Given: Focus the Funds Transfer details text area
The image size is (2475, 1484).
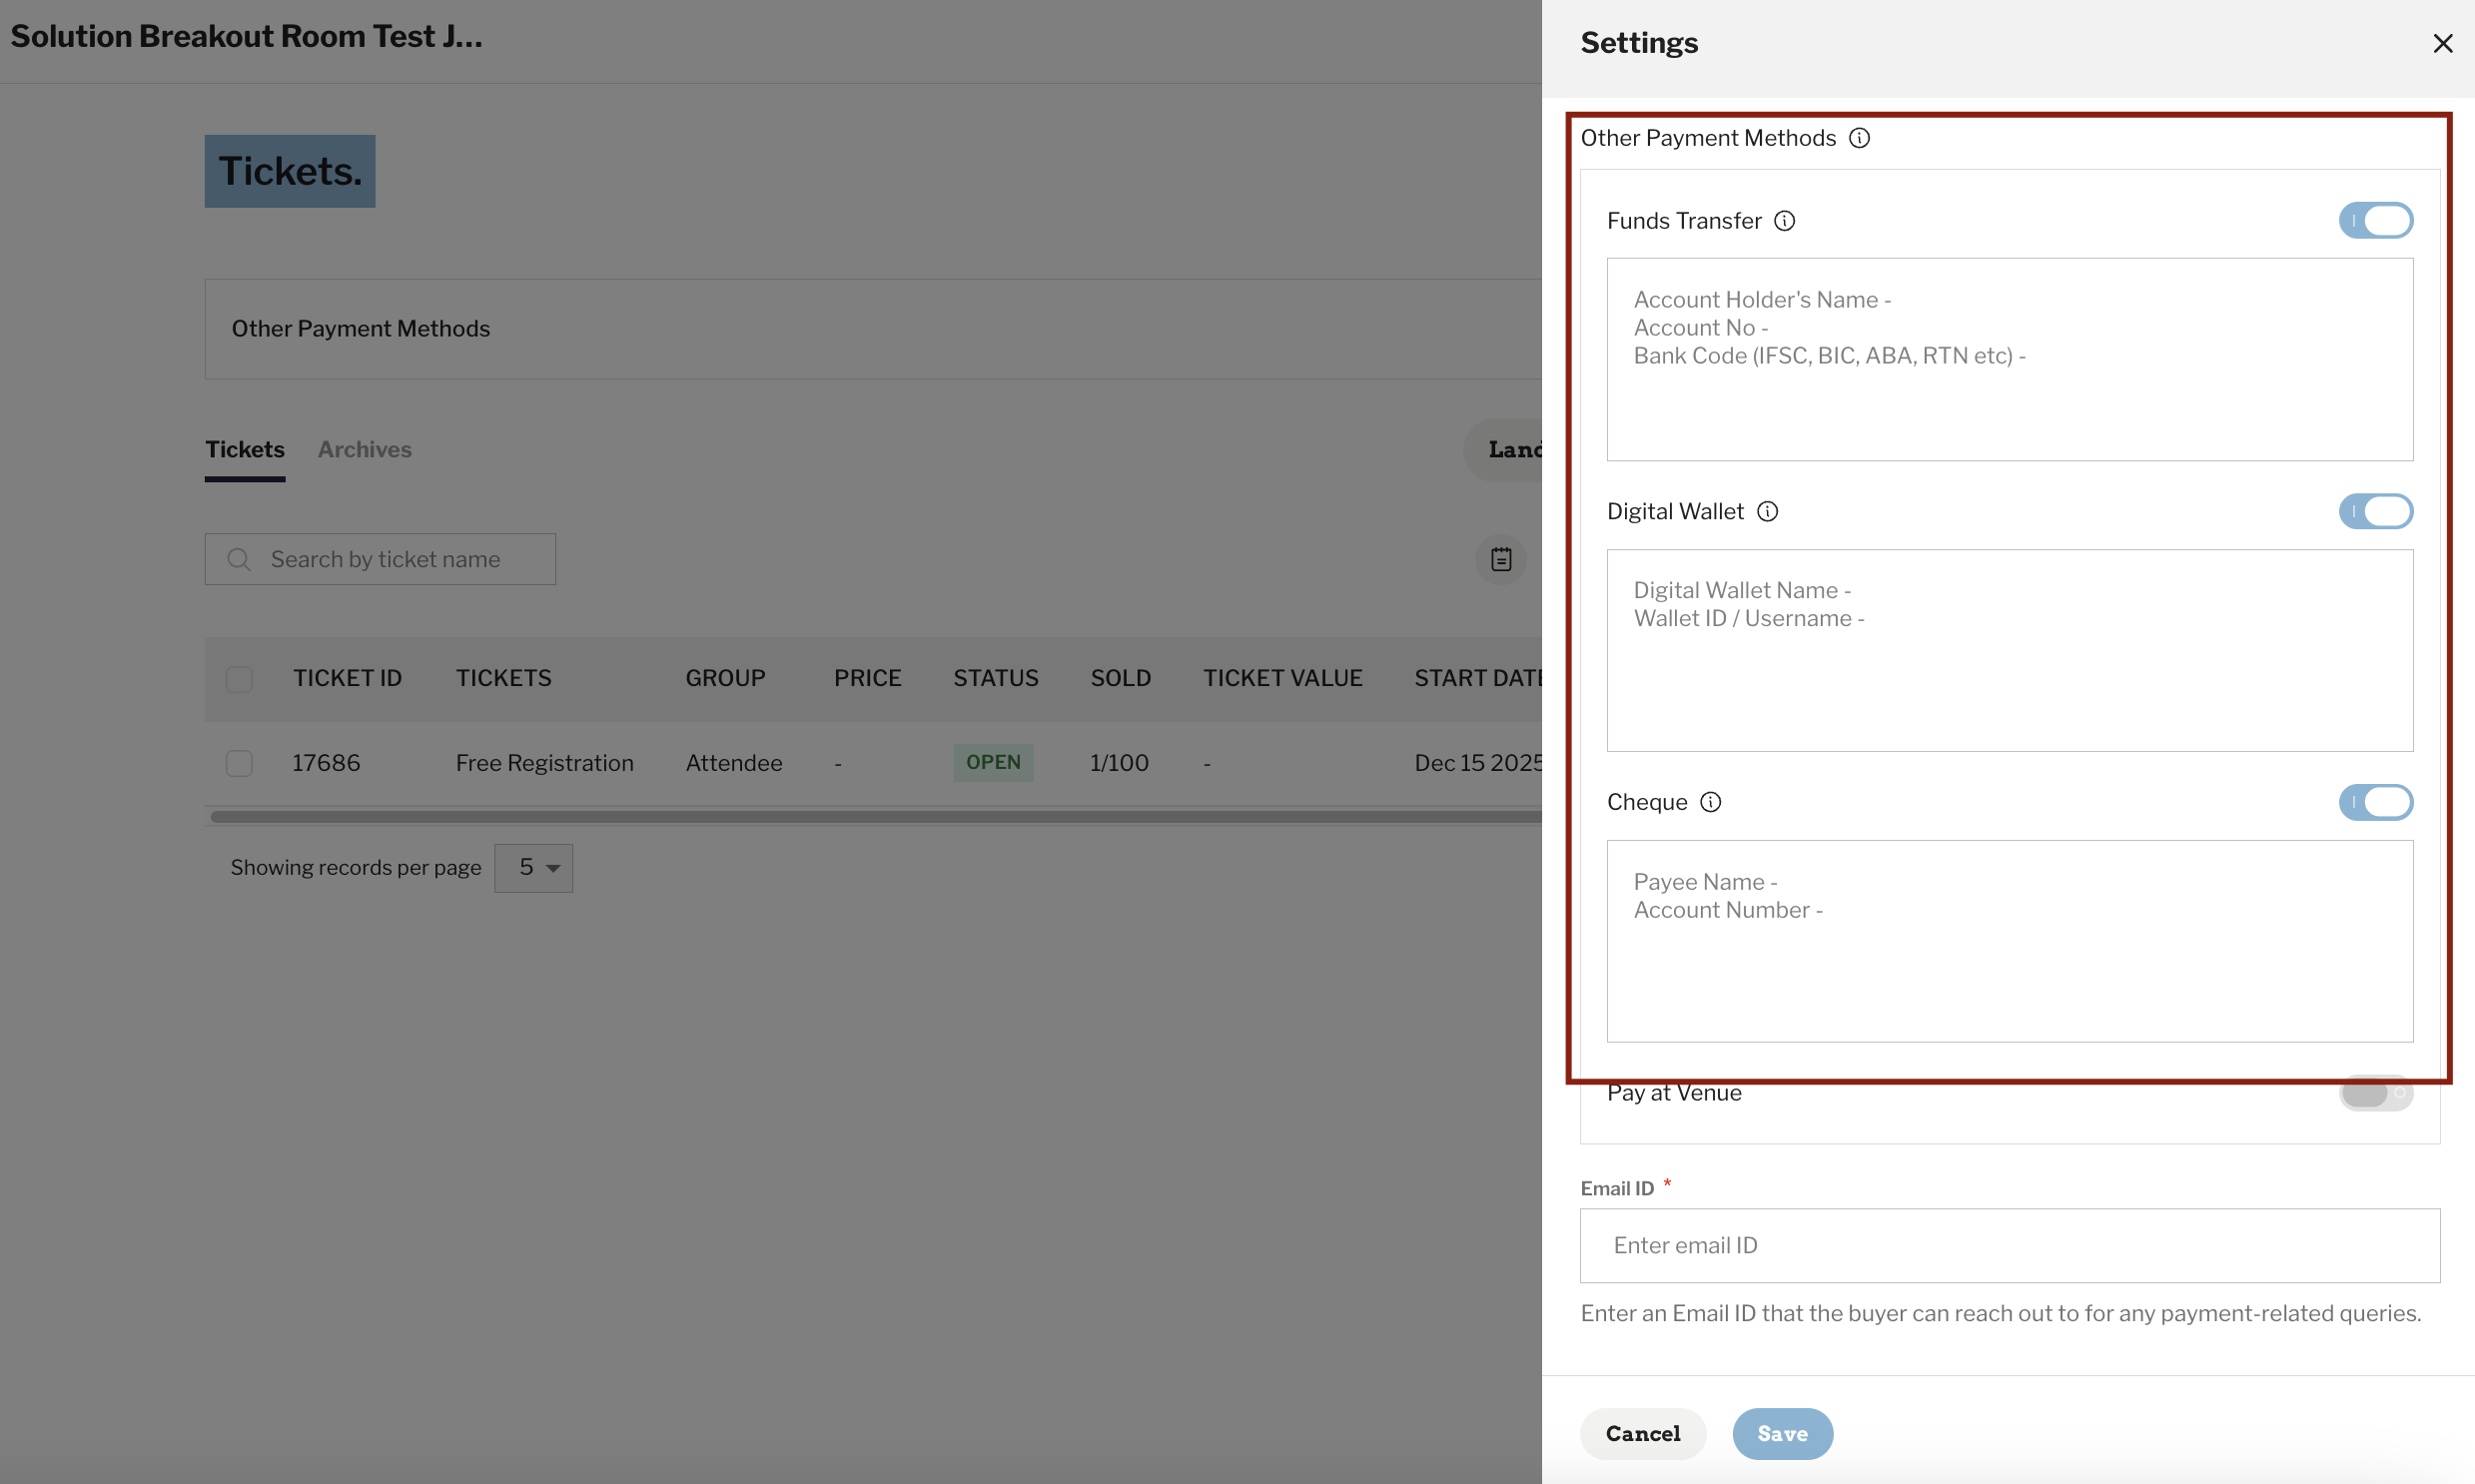Looking at the screenshot, I should click(x=2010, y=360).
